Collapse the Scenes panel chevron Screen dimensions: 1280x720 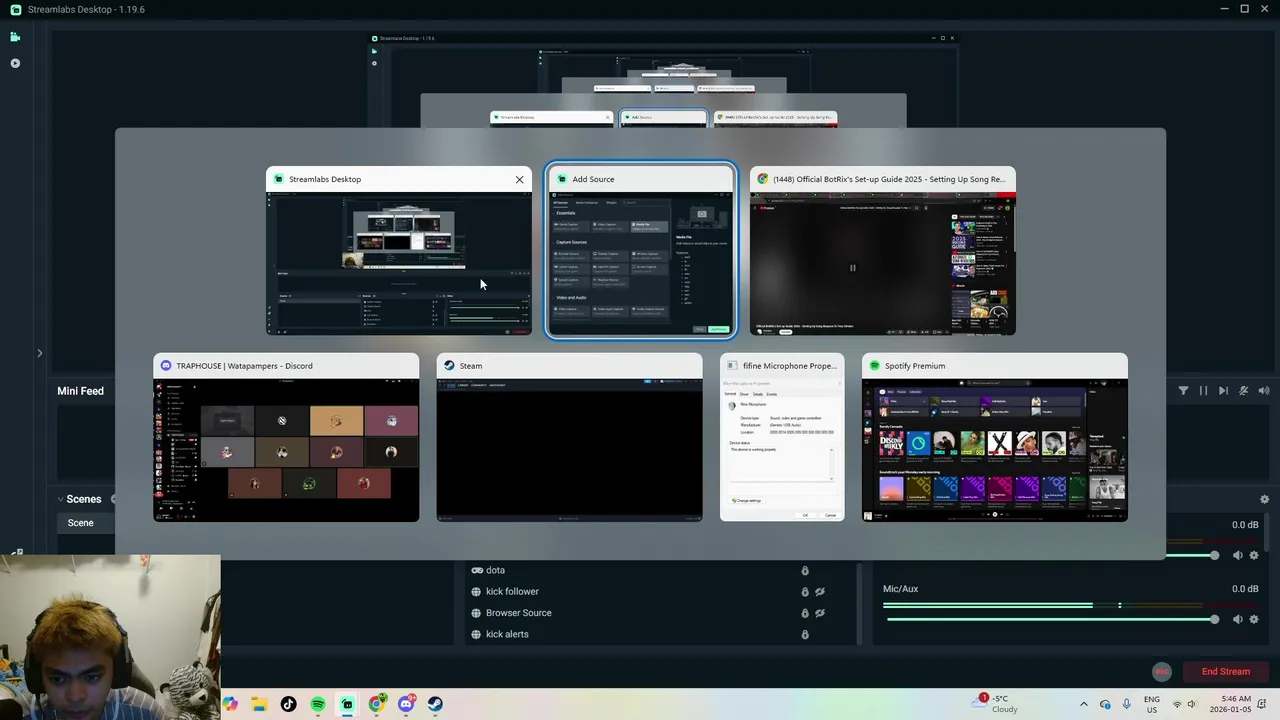coord(60,499)
